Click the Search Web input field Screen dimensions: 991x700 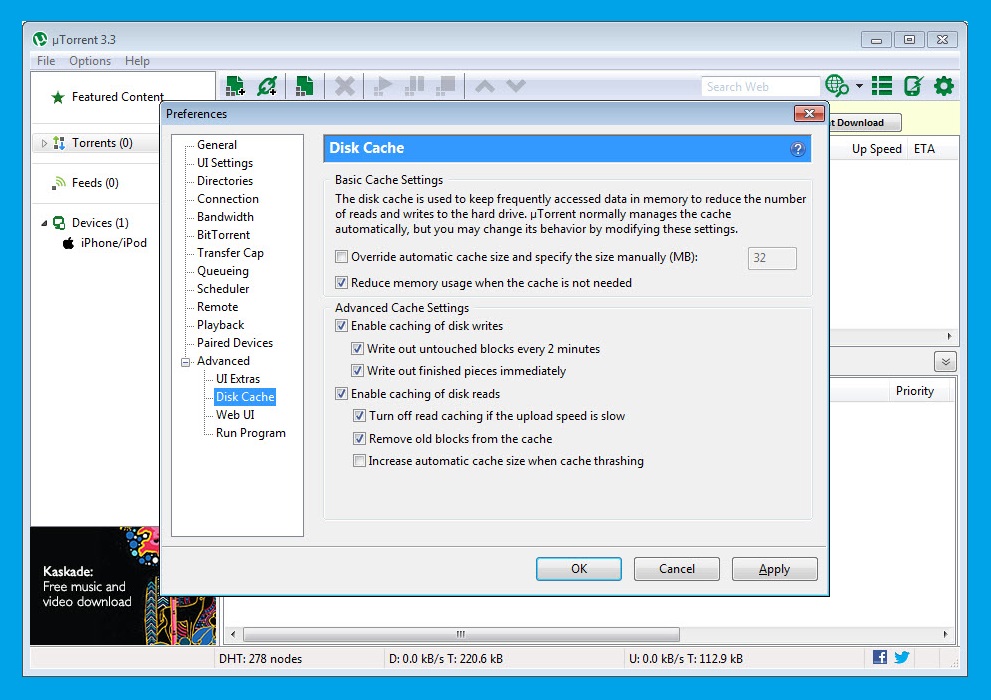click(x=760, y=87)
